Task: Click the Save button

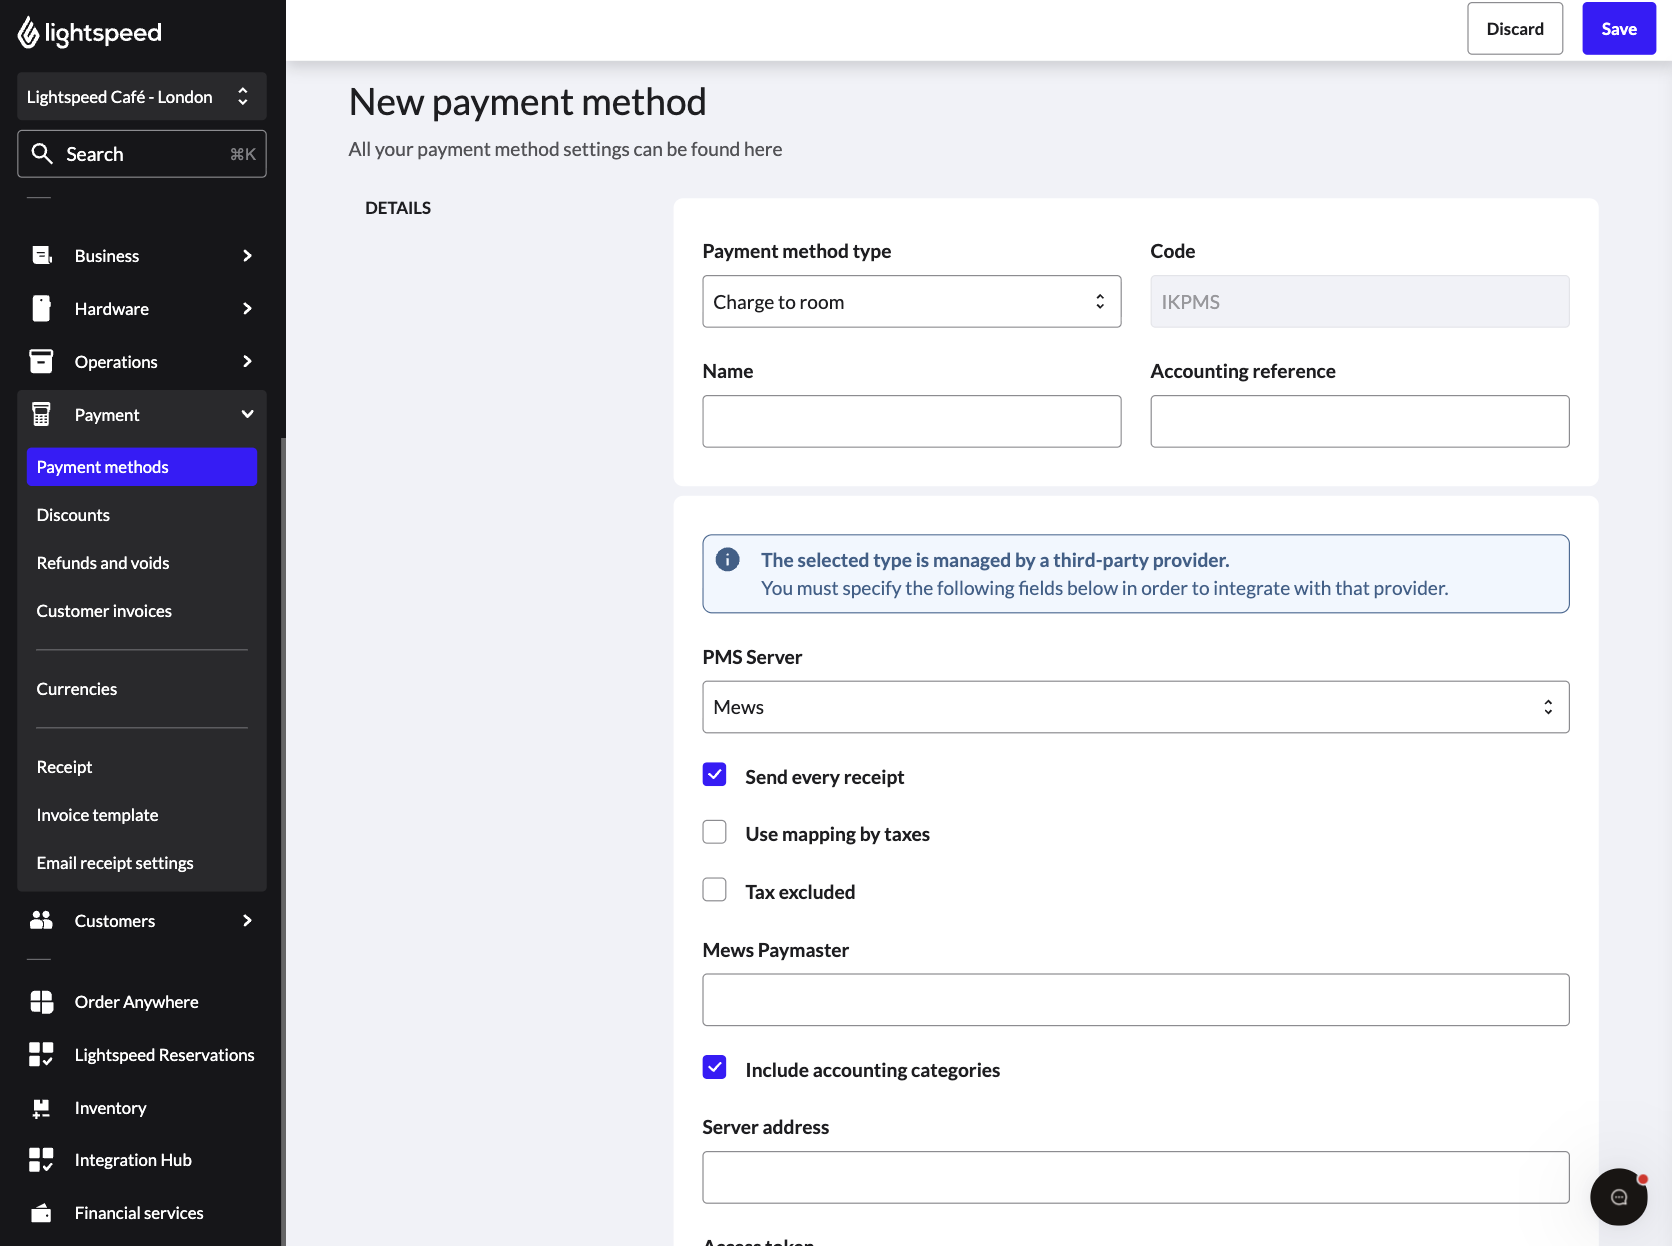Action: pyautogui.click(x=1618, y=28)
